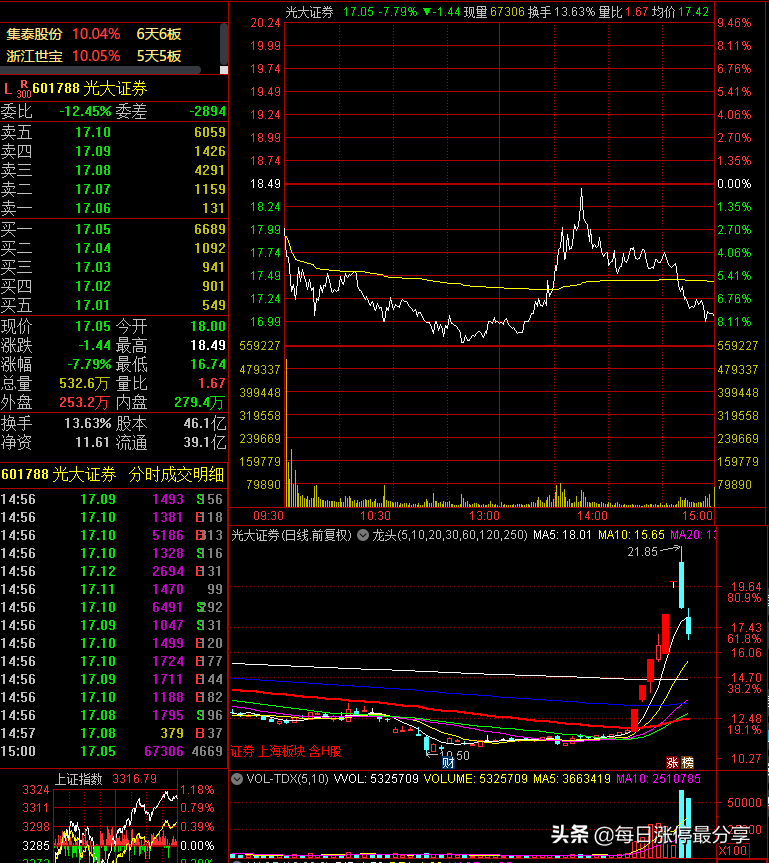Click the 量比 1.67 value in the quote panel
This screenshot has width=769, height=863.
(x=212, y=384)
